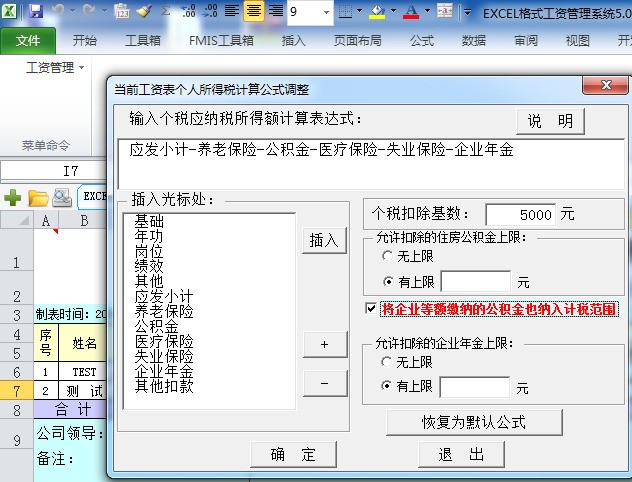Image resolution: width=632 pixels, height=482 pixels.
Task: Click the Excel application icon
Action: coord(9,10)
